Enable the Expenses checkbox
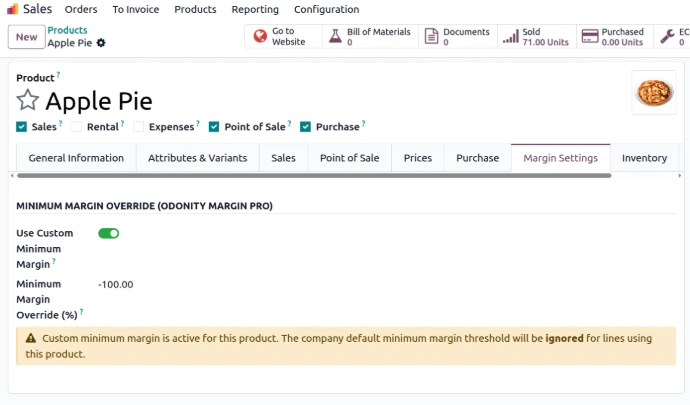The height and width of the screenshot is (405, 690). 139,127
